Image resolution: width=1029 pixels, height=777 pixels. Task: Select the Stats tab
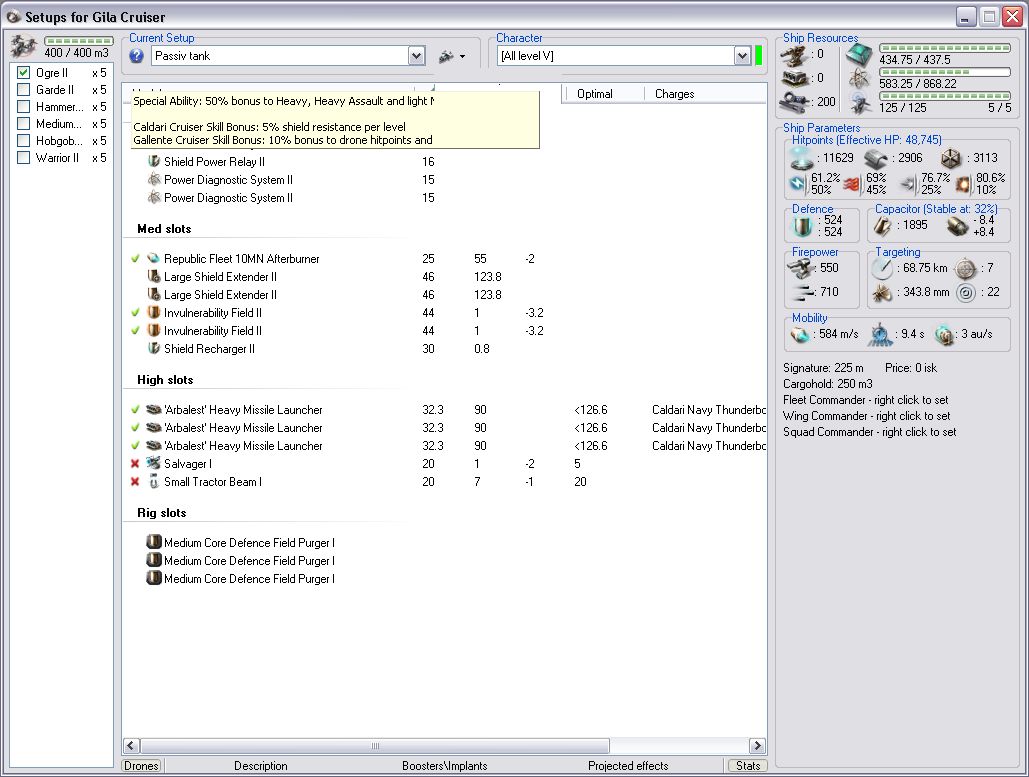(747, 766)
